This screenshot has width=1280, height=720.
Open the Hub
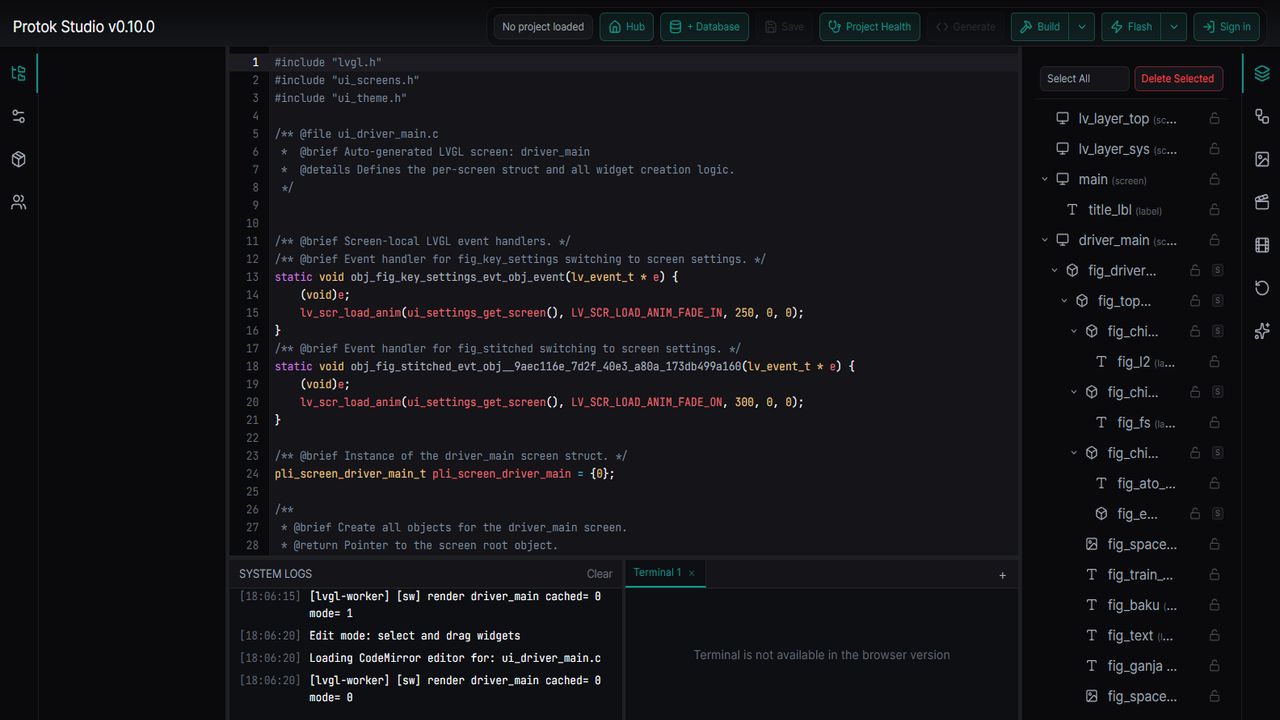[x=626, y=27]
